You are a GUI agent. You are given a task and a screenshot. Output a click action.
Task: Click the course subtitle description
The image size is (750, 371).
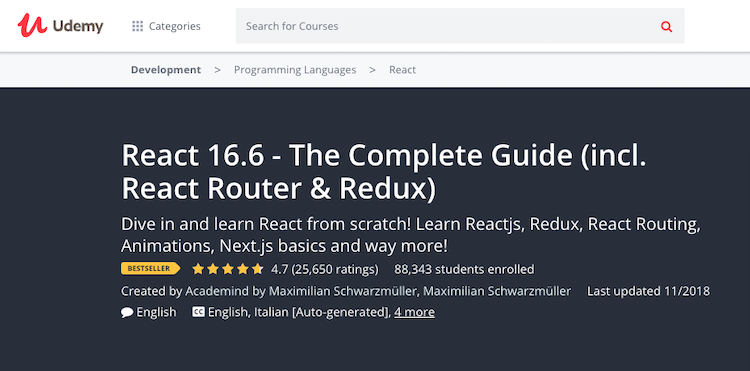(411, 235)
